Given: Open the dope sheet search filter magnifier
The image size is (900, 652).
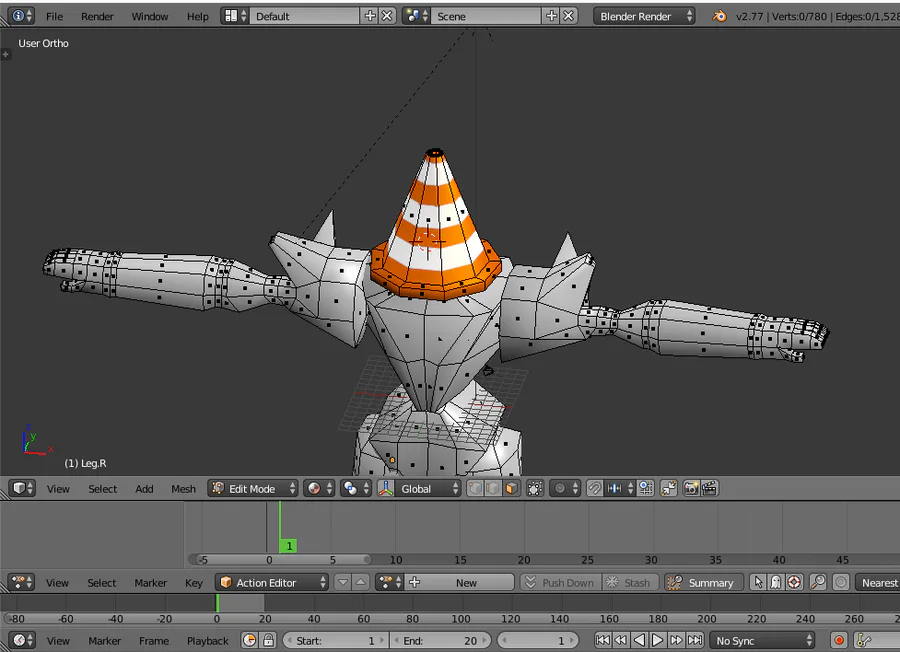Looking at the screenshot, I should click(817, 583).
